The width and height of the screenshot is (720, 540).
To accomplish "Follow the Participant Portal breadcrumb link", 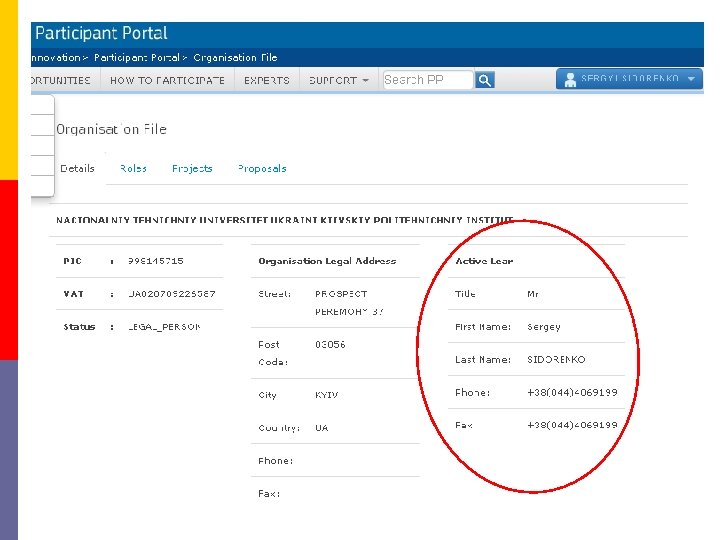I will point(137,58).
